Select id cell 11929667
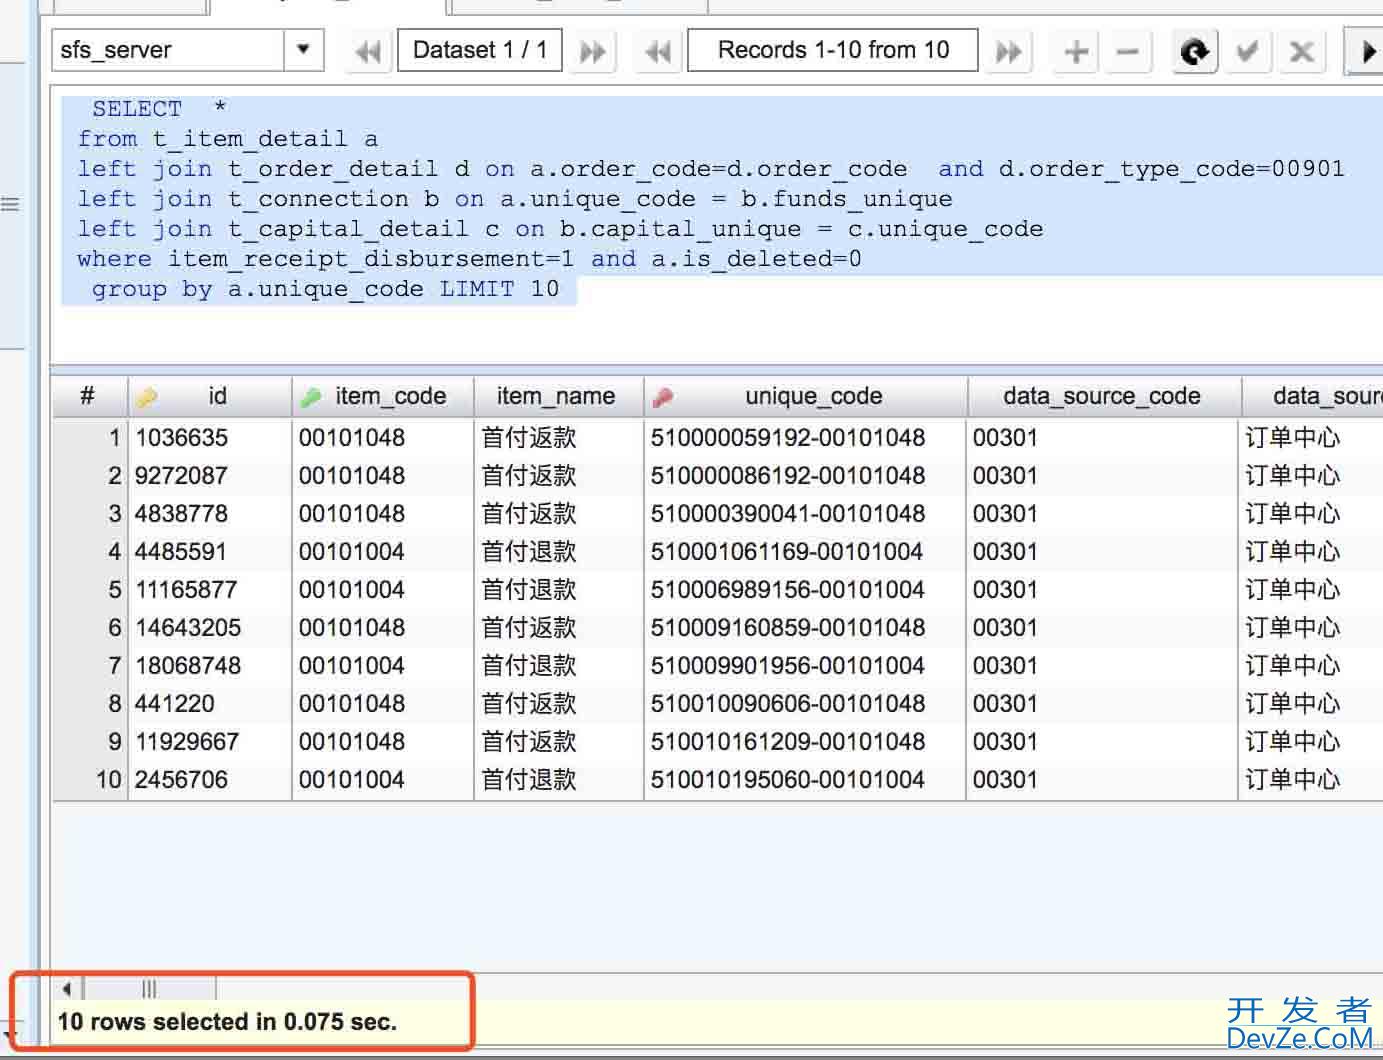Viewport: 1383px width, 1060px height. pos(210,742)
